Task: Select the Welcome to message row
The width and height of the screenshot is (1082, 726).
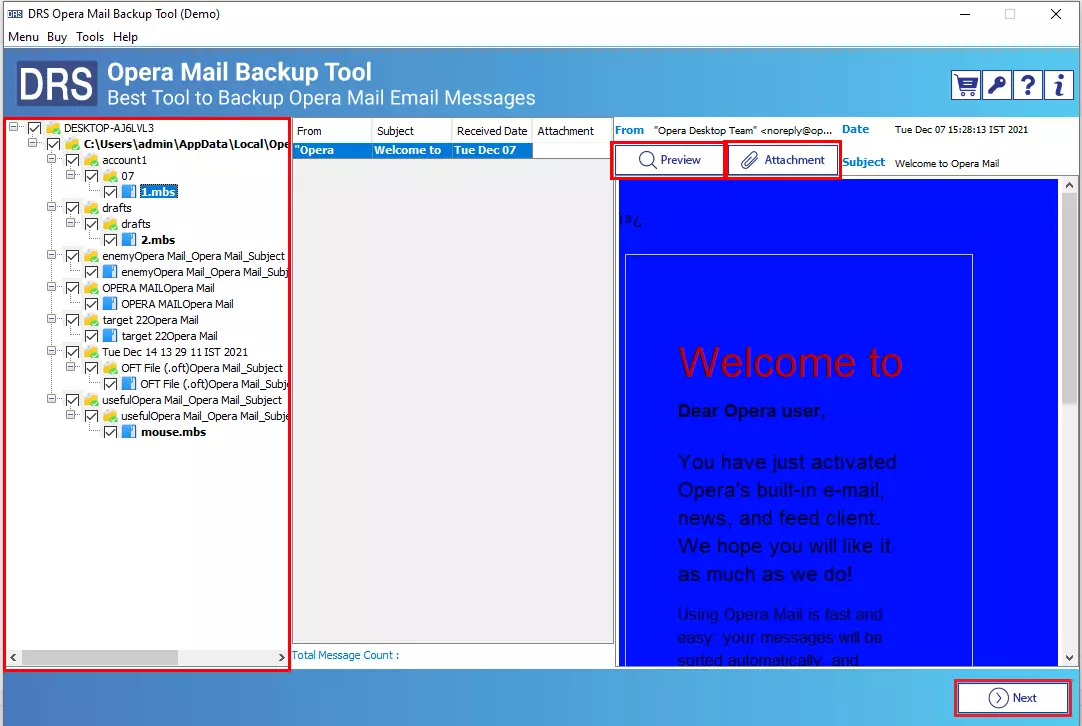Action: (410, 149)
